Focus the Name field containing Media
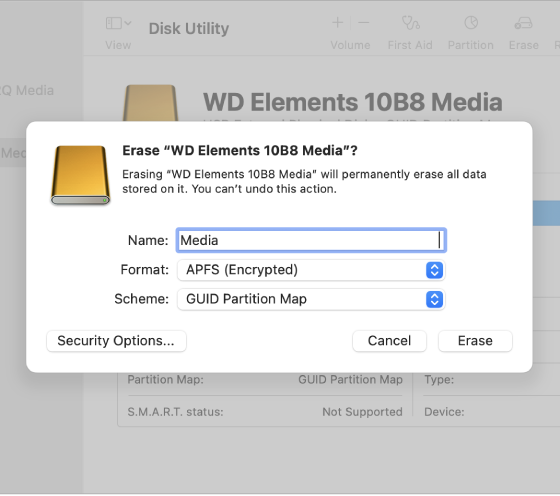 point(311,240)
